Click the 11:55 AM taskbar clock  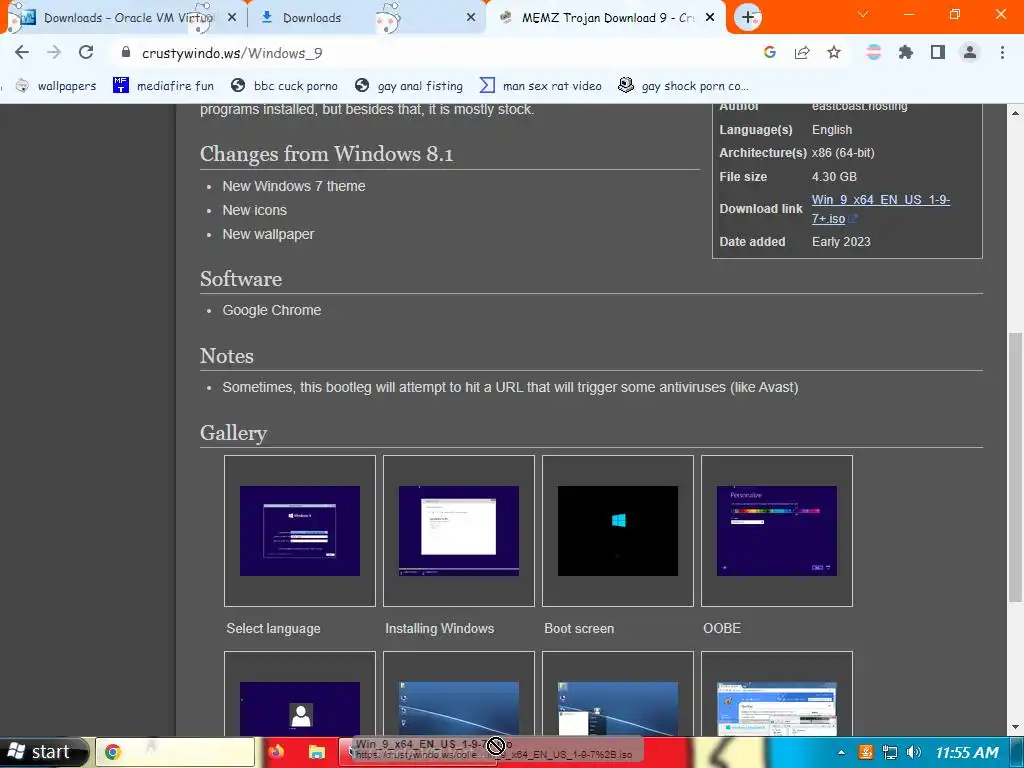pos(967,752)
